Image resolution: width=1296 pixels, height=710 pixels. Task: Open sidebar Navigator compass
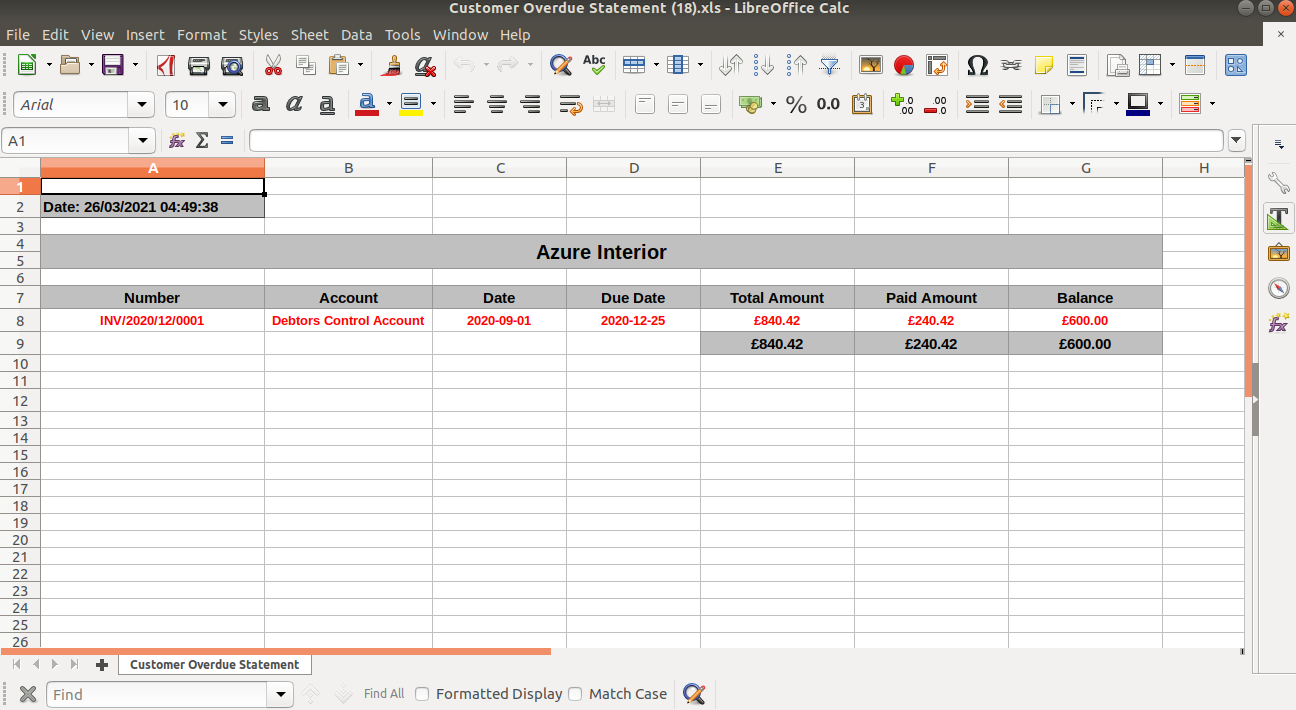point(1279,288)
